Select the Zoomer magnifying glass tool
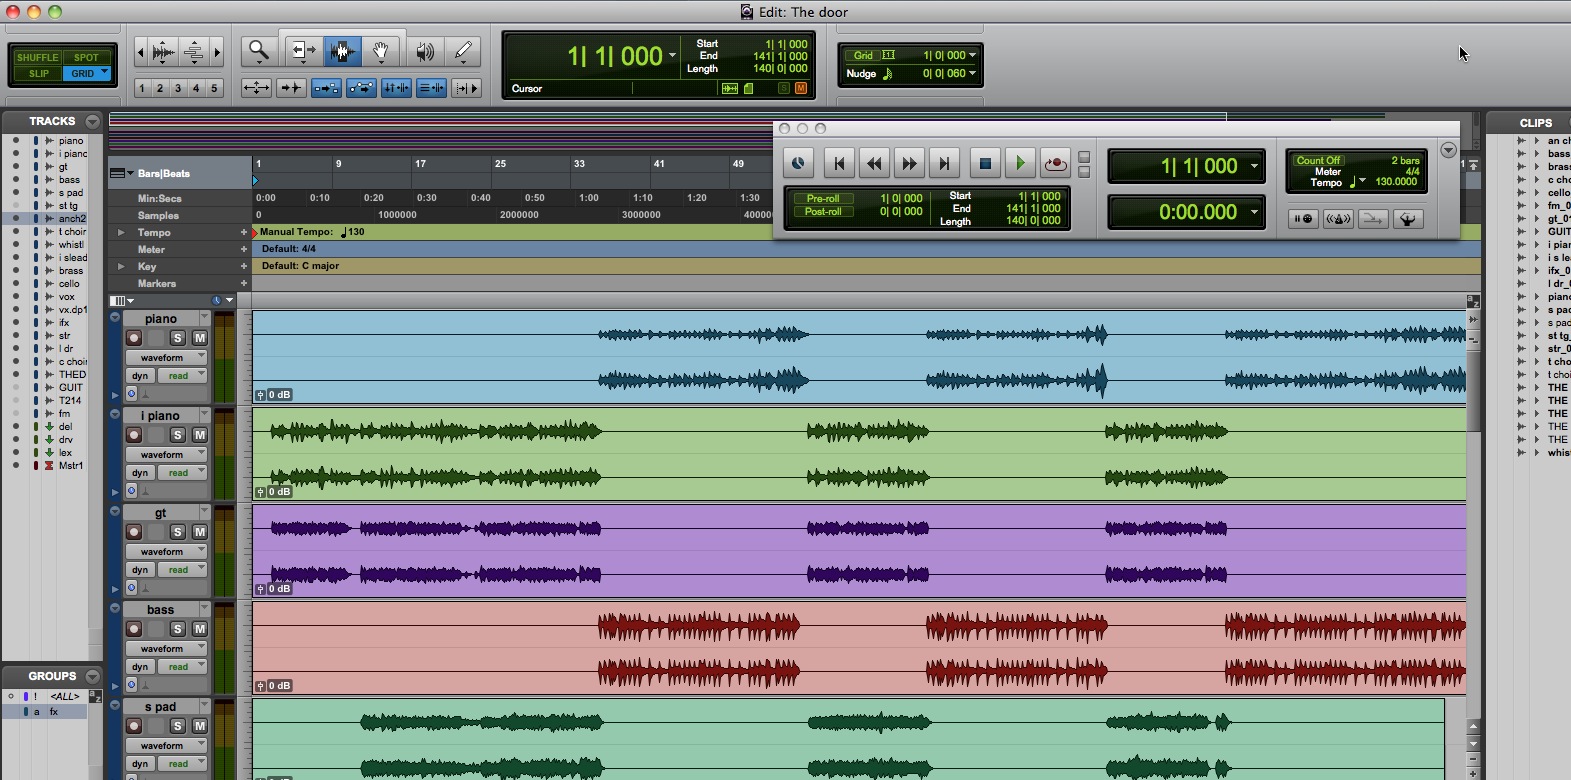 click(259, 51)
